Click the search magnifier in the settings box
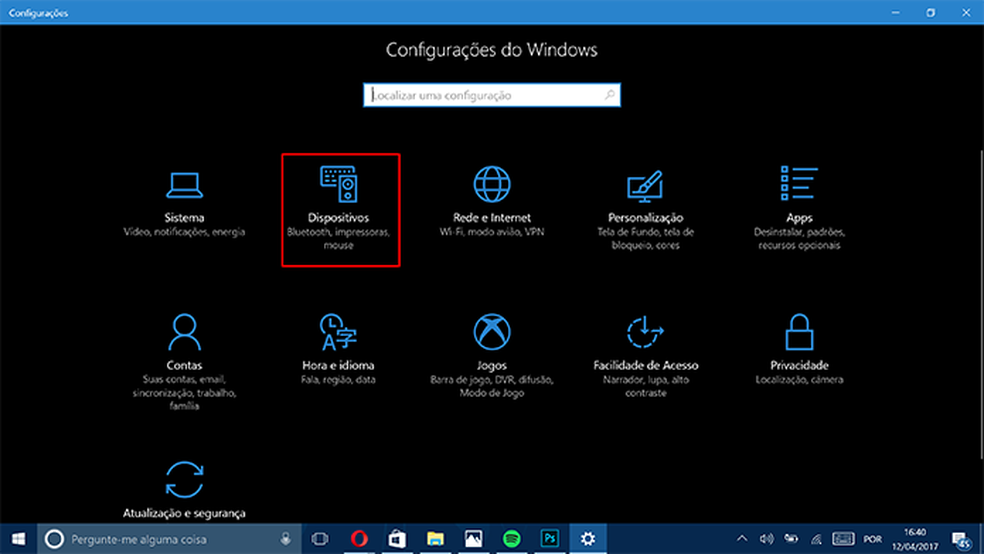The width and height of the screenshot is (984, 554). point(609,95)
